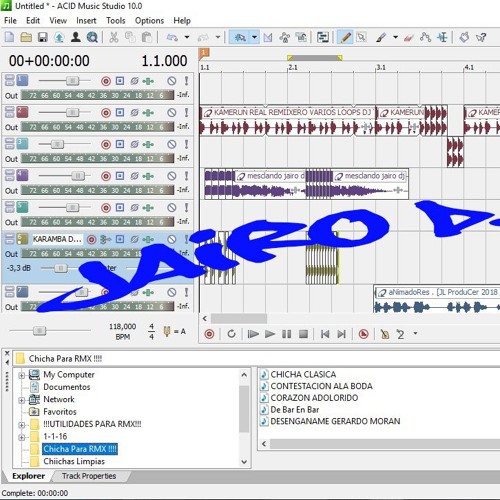Click the Get Media from the Web icon
The height and width of the screenshot is (500, 500).
92,37
